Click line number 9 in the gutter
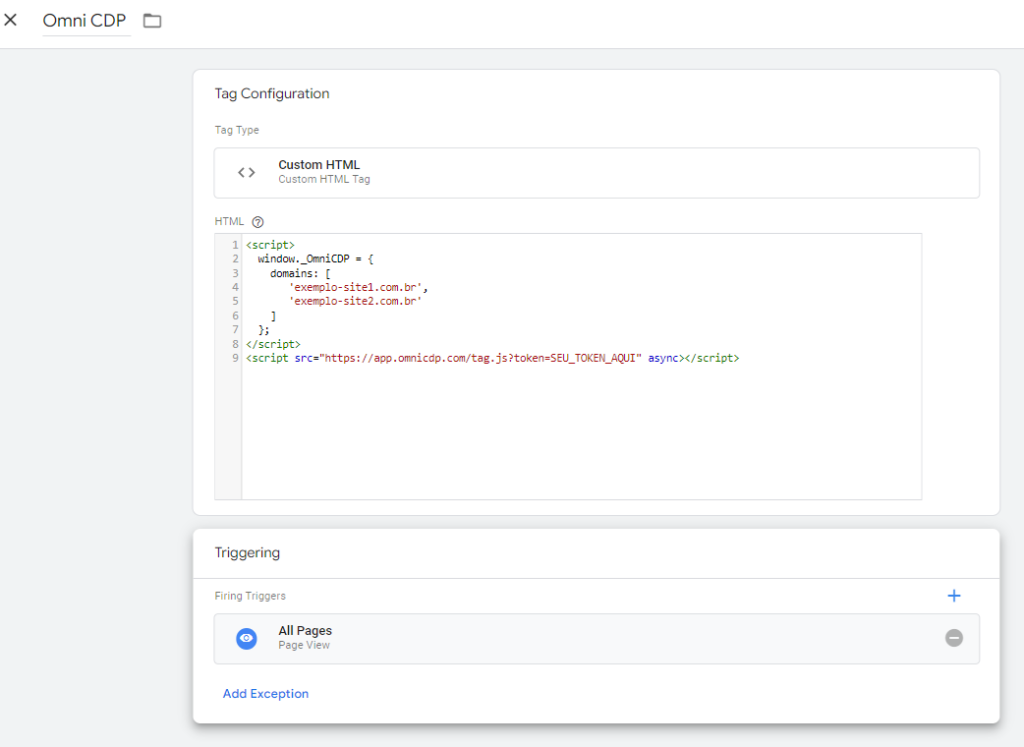The width and height of the screenshot is (1024, 747). 234,358
